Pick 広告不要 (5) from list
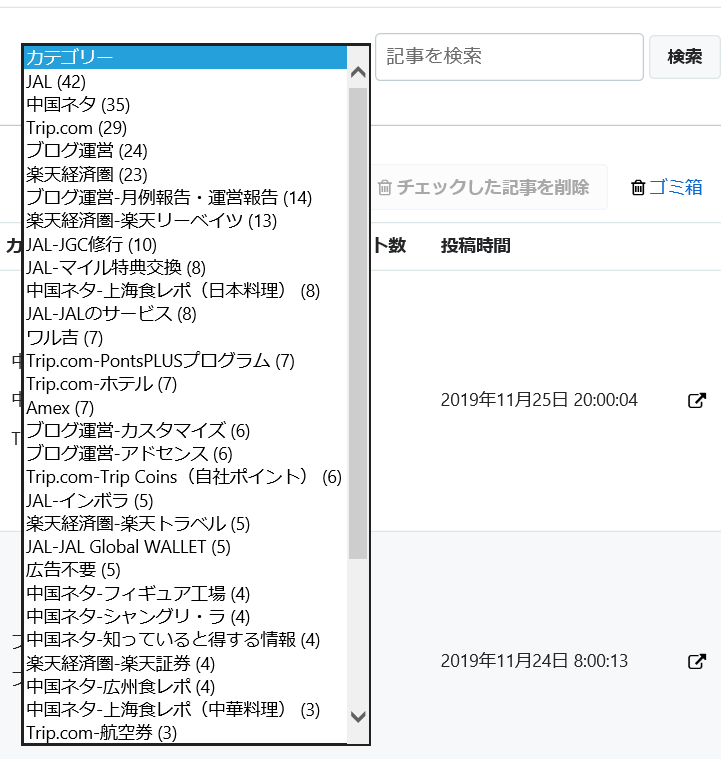The height and width of the screenshot is (759, 725). click(x=185, y=570)
